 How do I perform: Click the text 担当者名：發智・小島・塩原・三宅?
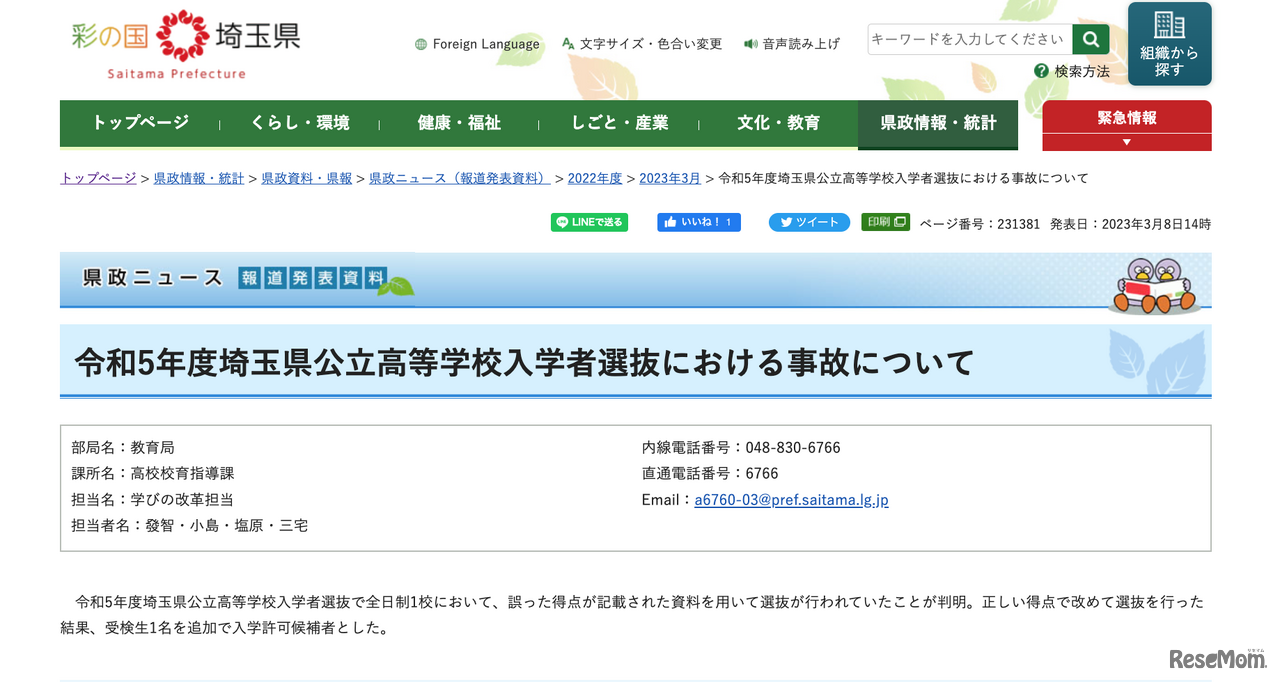tap(190, 526)
